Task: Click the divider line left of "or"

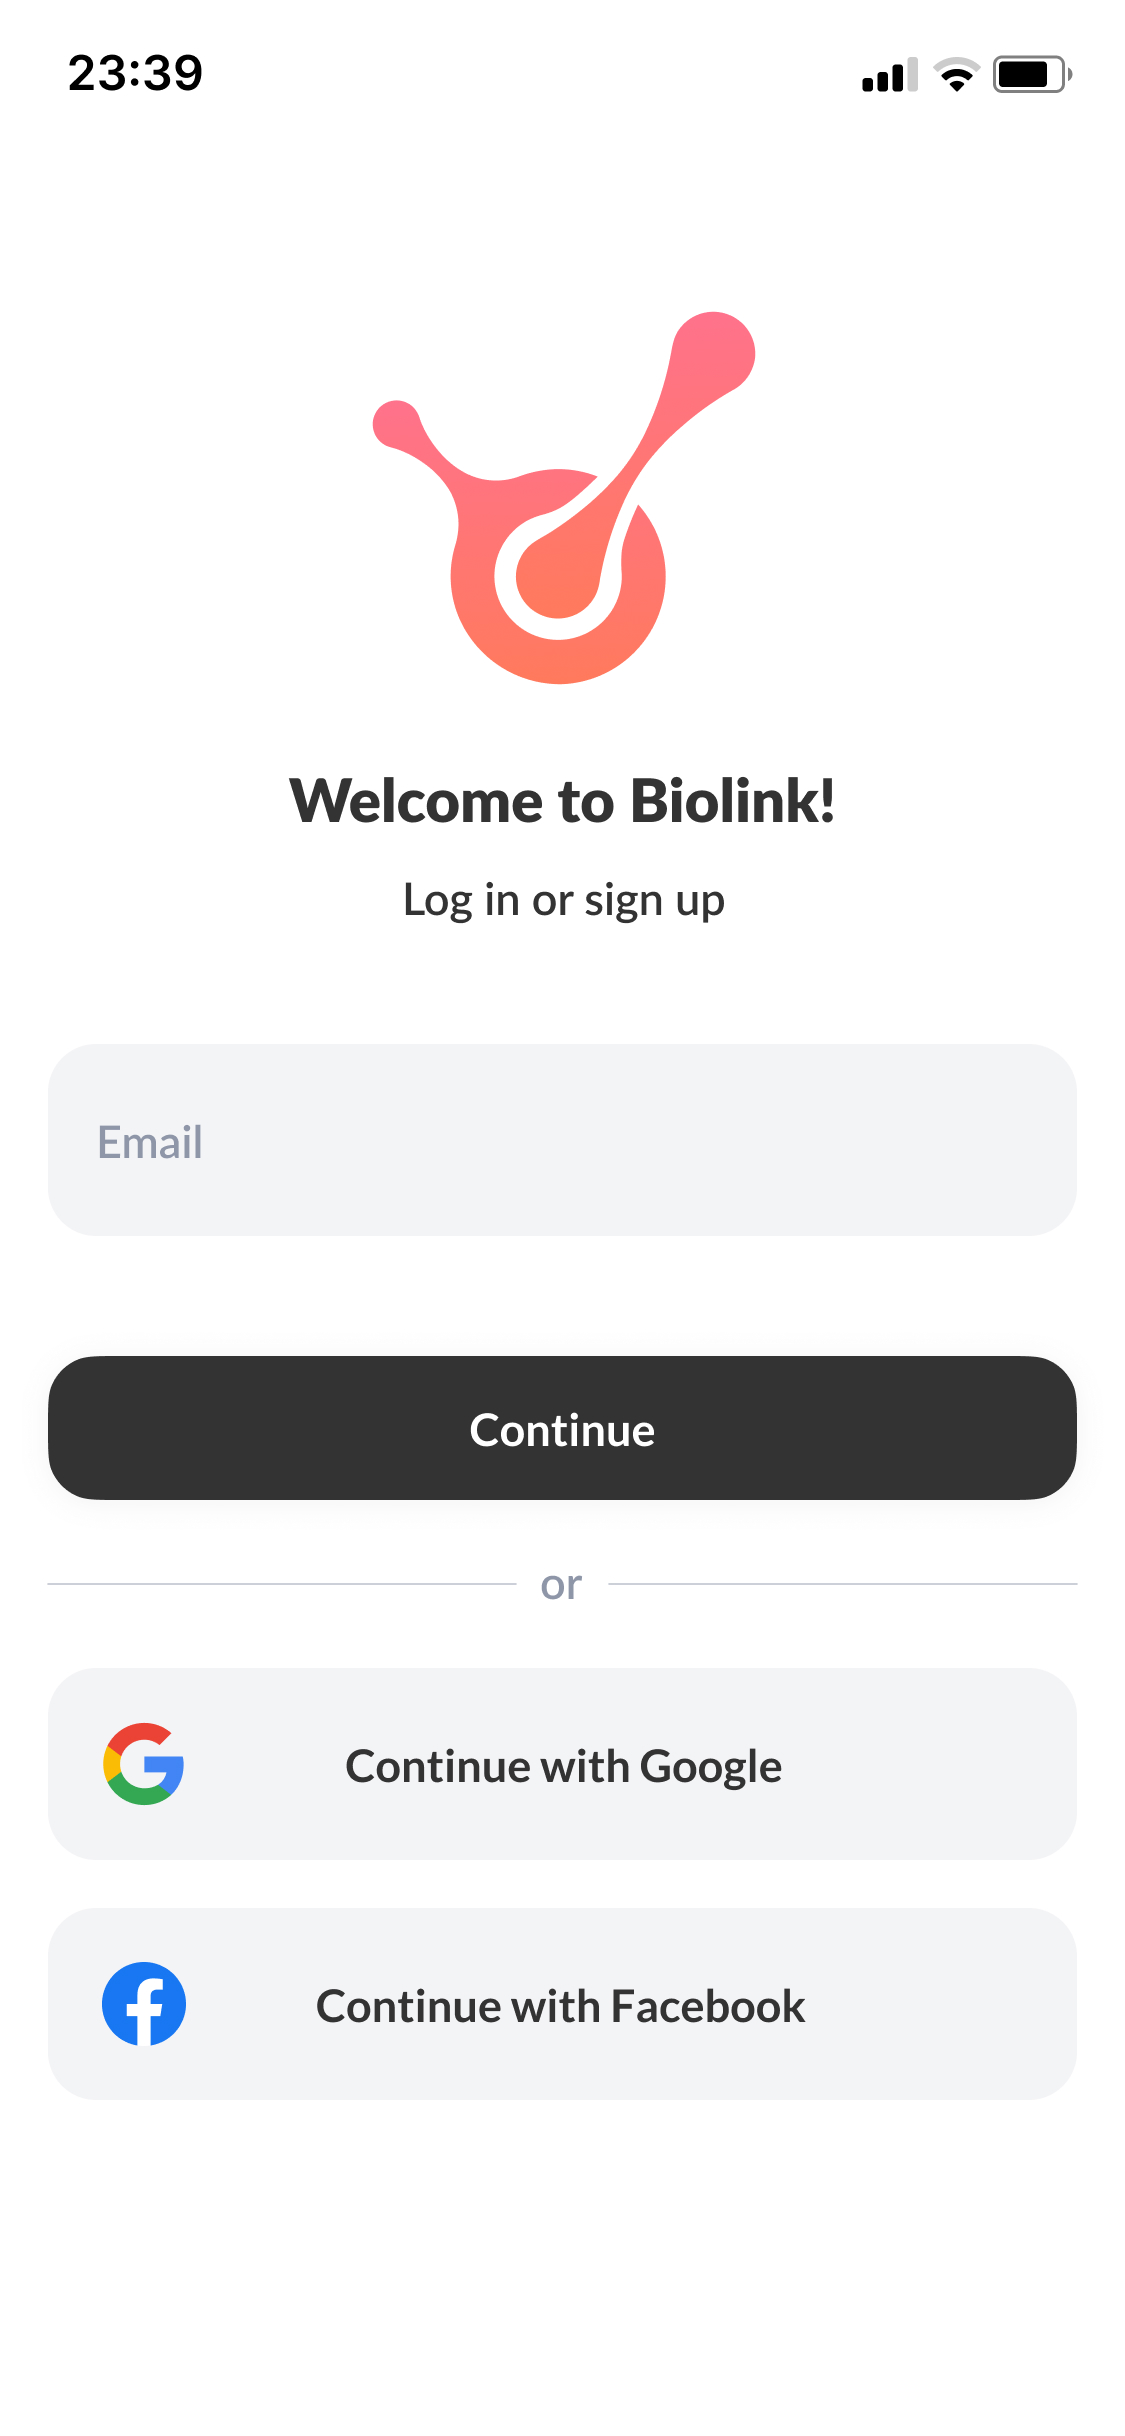Action: [281, 1584]
